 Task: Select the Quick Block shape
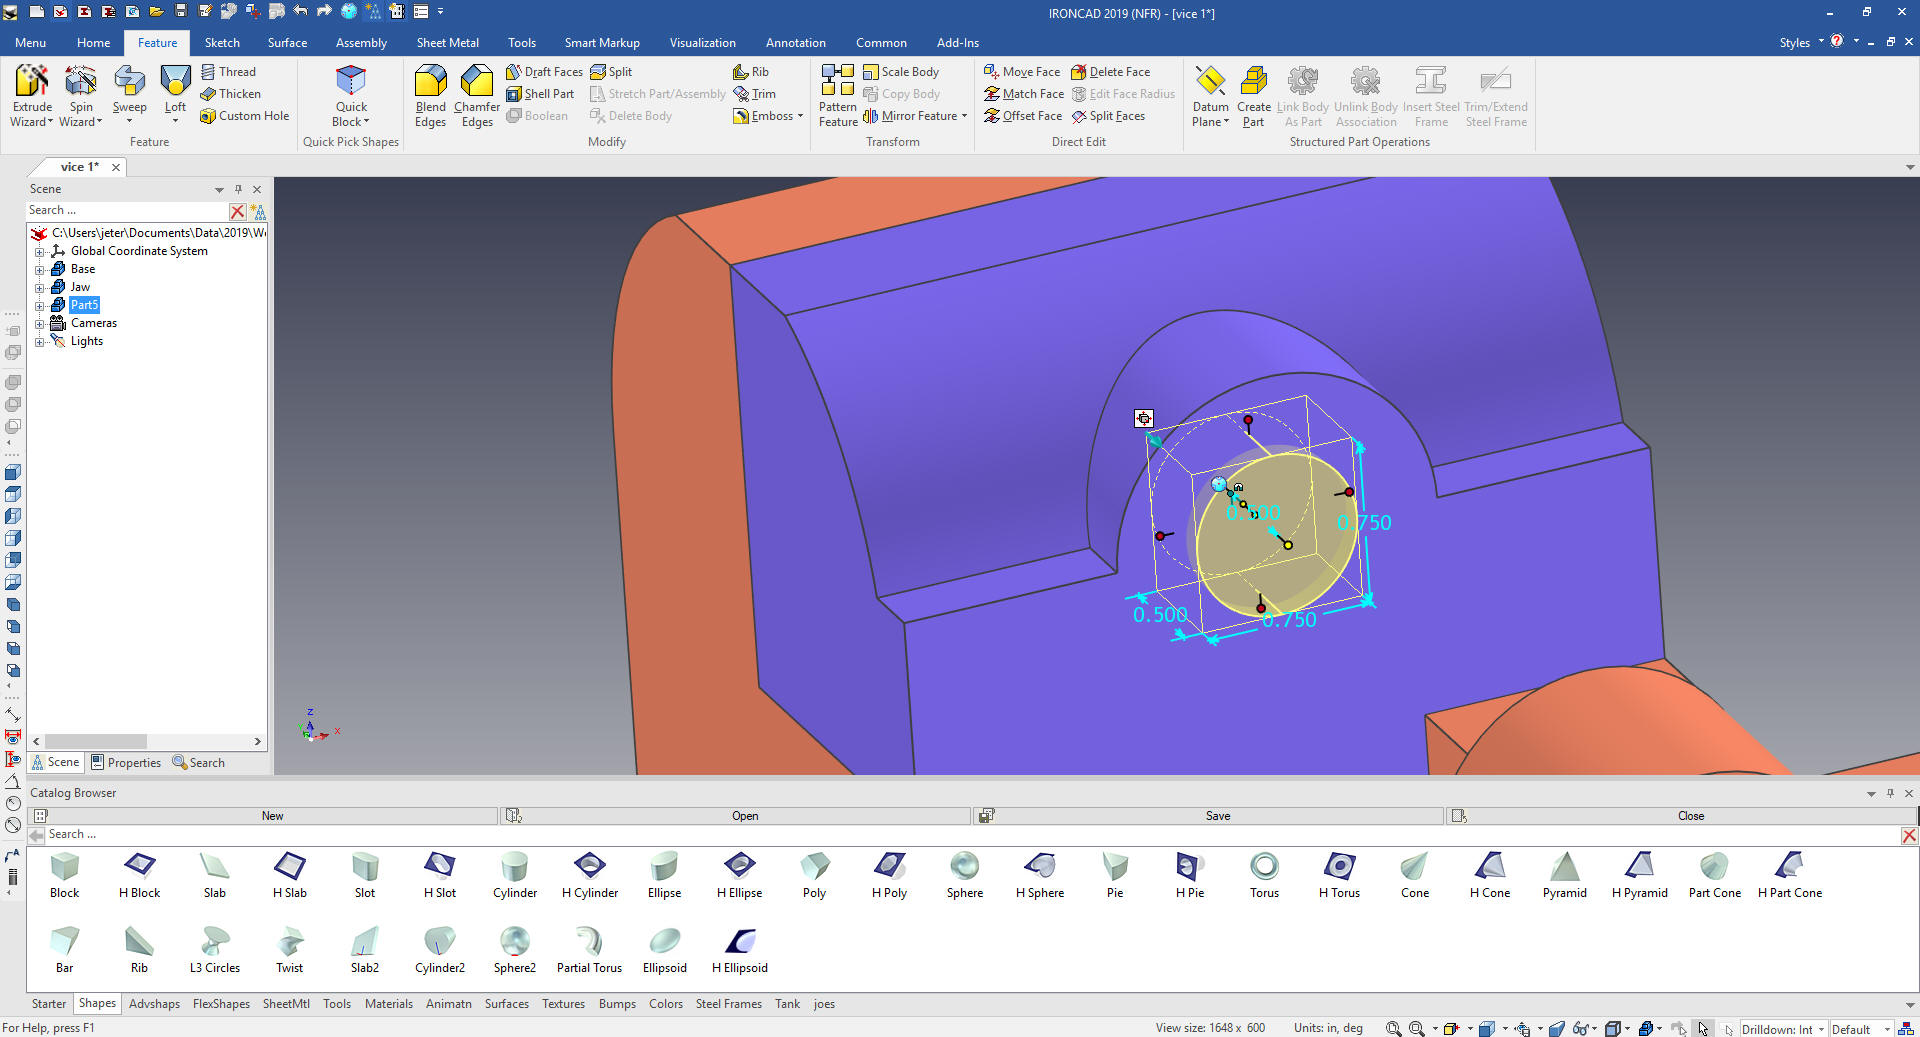pos(351,95)
